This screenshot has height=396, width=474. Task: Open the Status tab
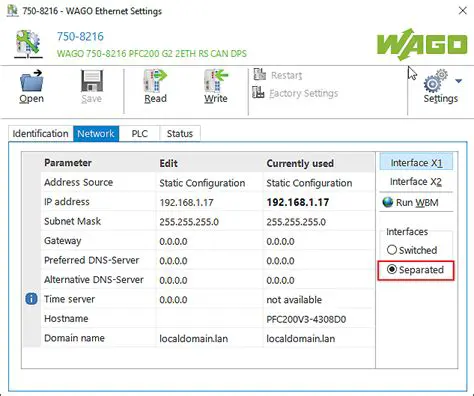(x=180, y=134)
